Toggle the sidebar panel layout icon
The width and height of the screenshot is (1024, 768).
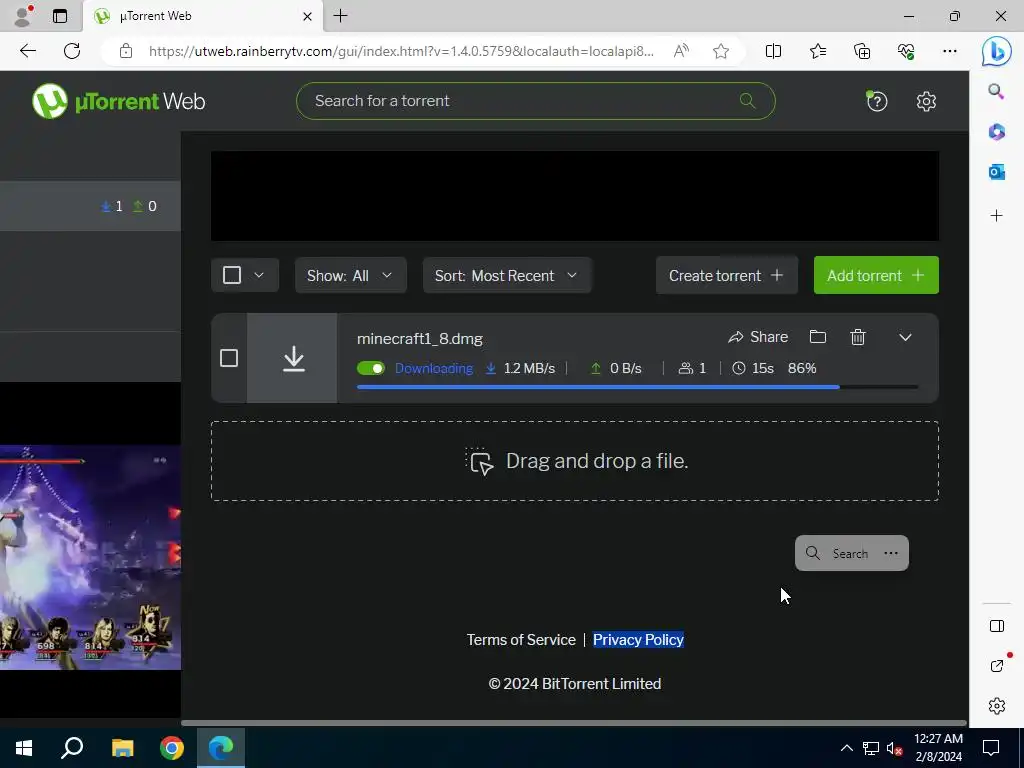pos(997,626)
